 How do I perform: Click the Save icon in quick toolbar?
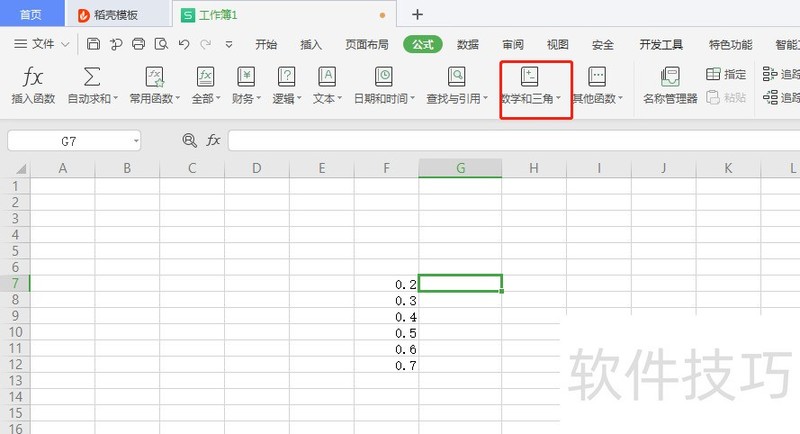click(x=93, y=44)
